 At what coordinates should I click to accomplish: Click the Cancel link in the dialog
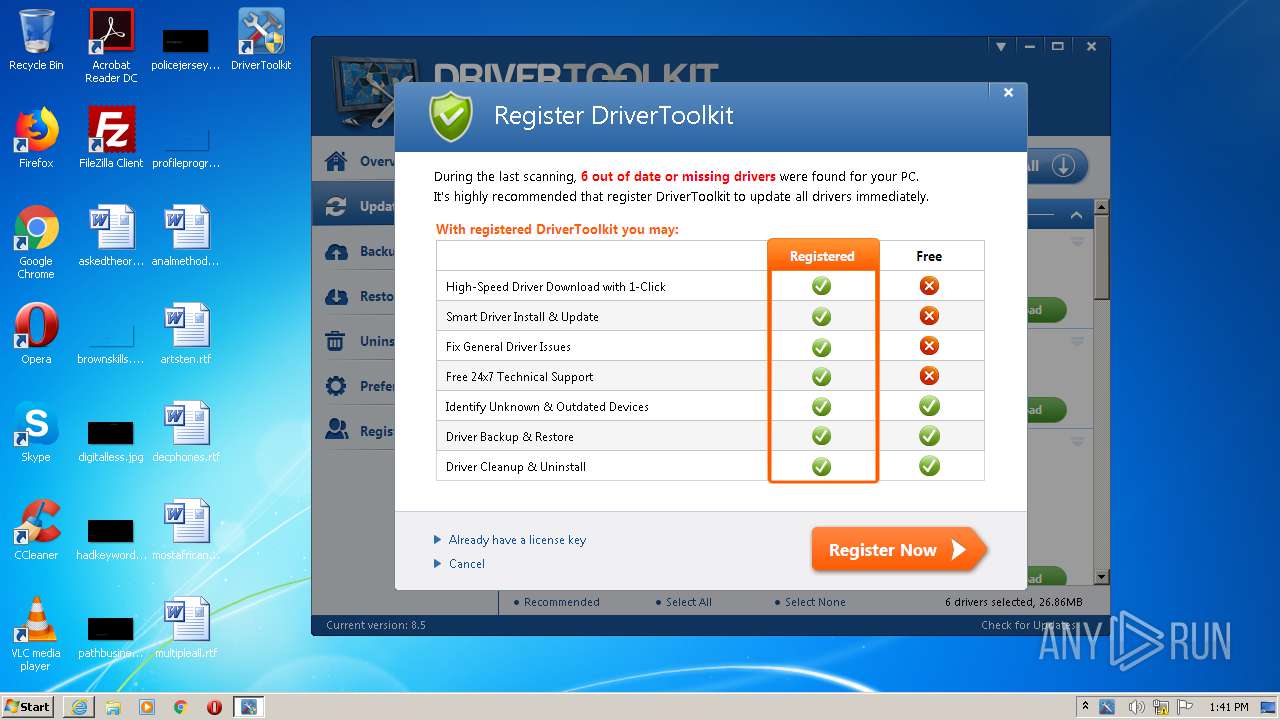tap(467, 564)
